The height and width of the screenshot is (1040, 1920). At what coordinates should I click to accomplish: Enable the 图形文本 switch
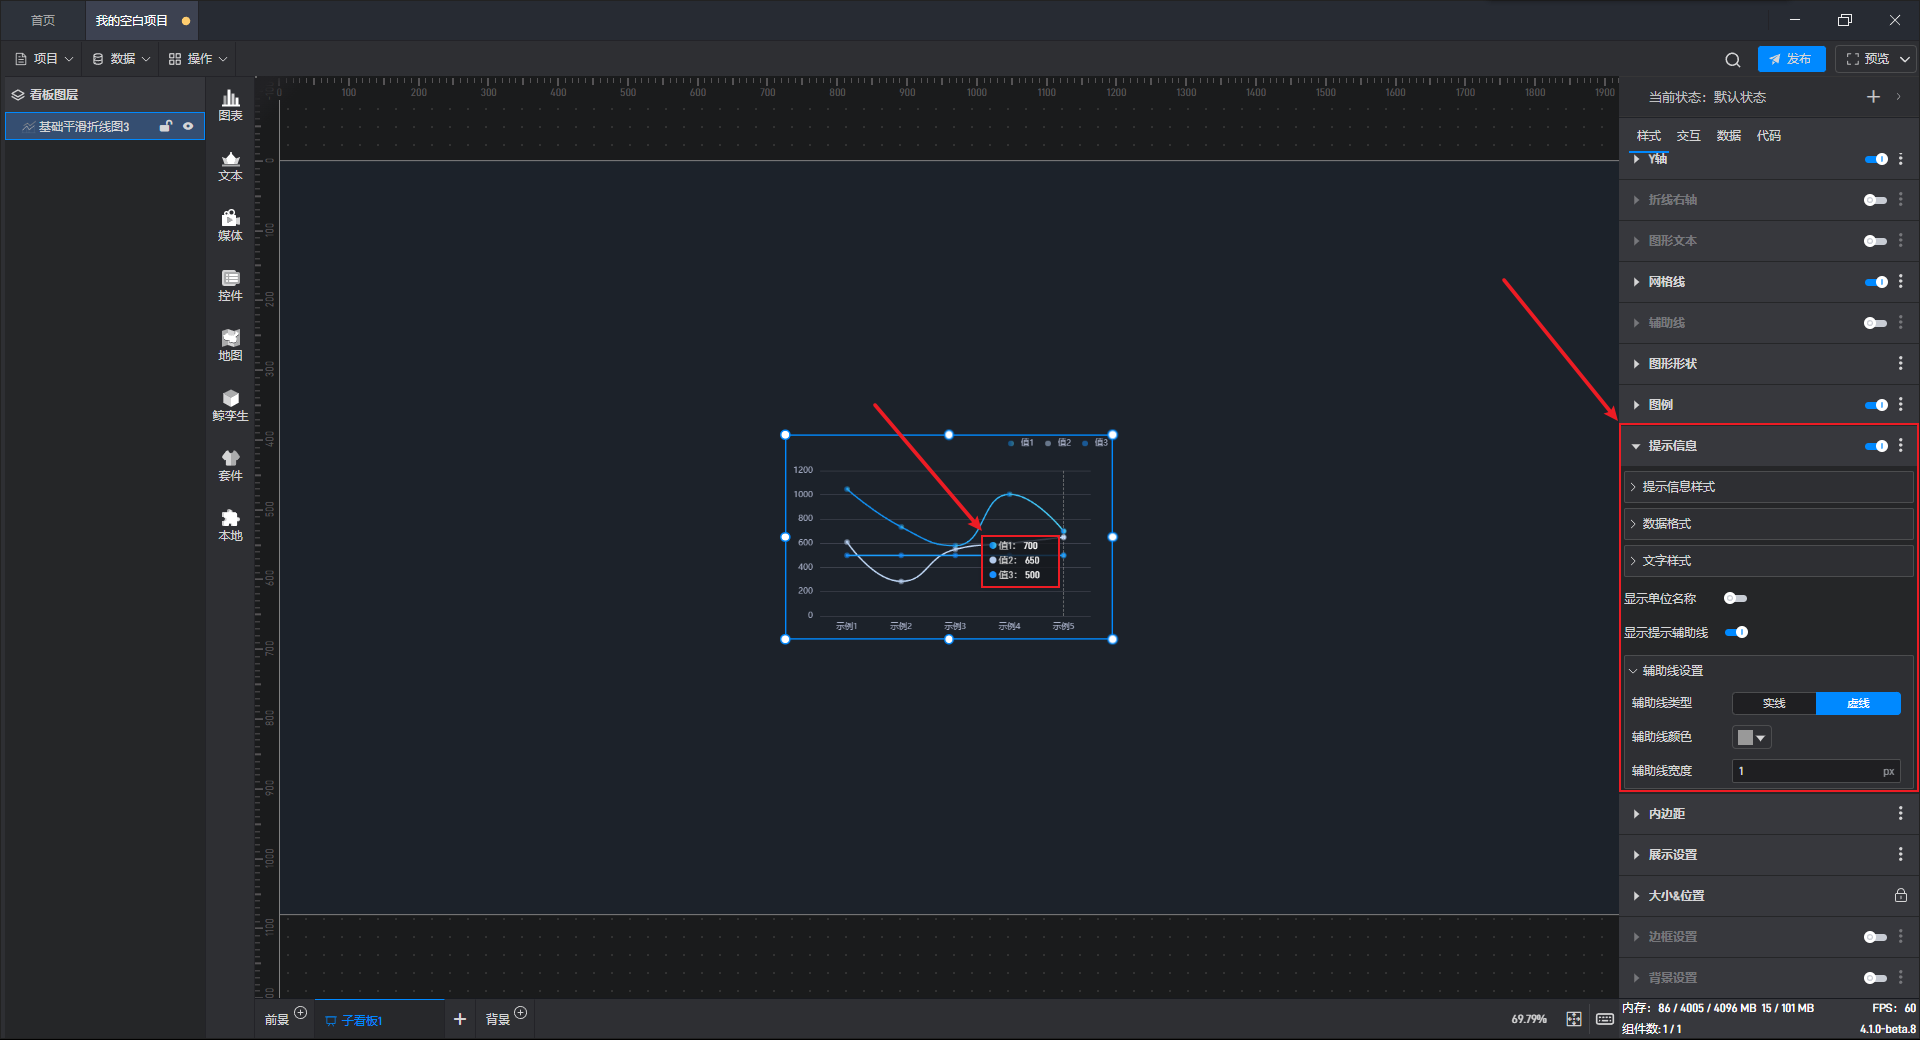pyautogui.click(x=1876, y=241)
